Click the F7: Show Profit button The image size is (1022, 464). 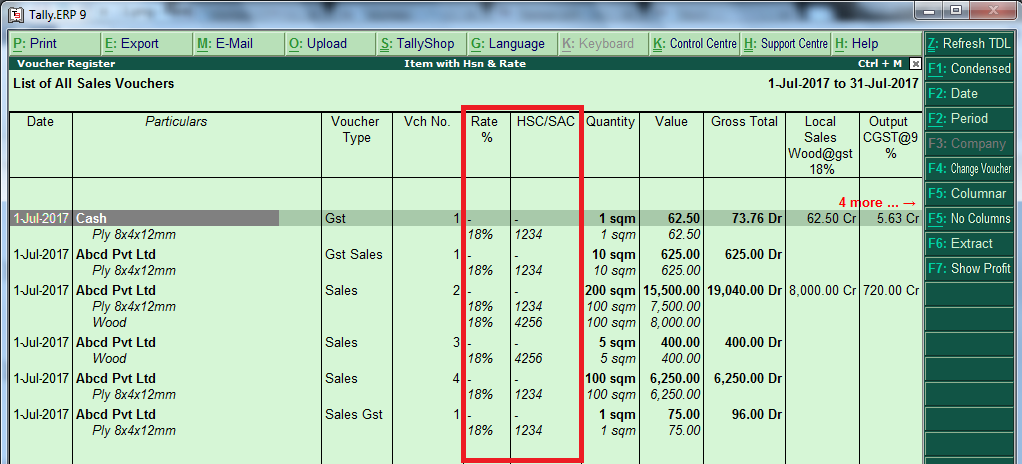point(969,268)
